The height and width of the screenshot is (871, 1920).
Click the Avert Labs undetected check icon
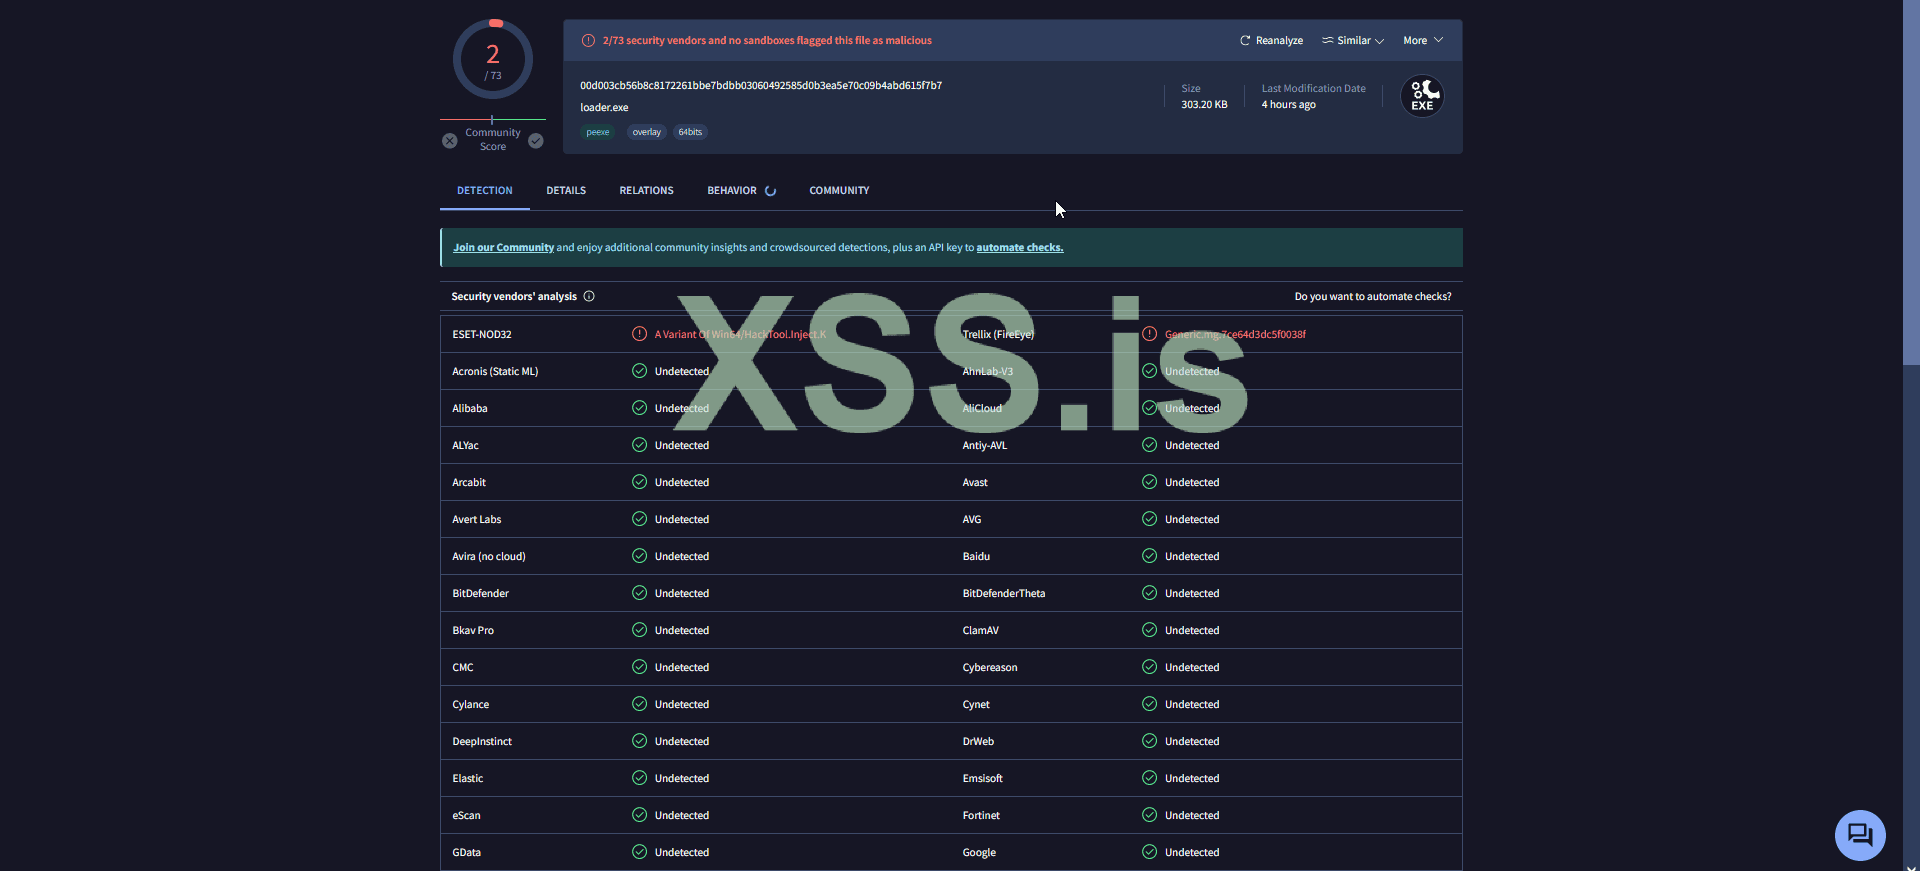[x=640, y=519]
